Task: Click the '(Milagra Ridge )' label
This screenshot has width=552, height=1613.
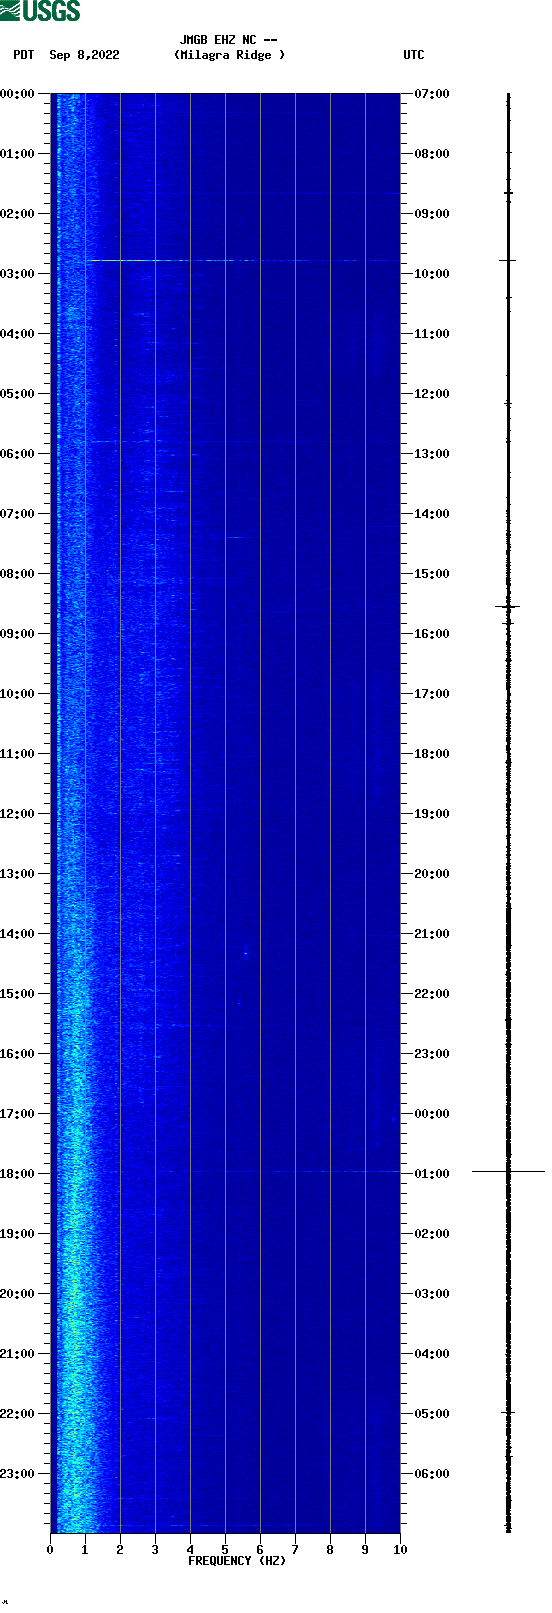Action: 229,55
